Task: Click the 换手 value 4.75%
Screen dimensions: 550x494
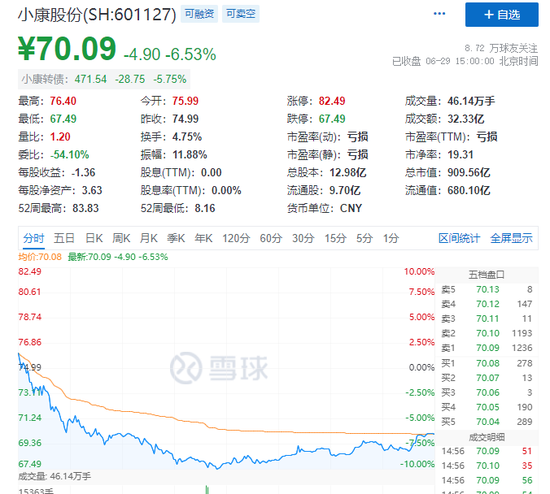Action: click(187, 137)
